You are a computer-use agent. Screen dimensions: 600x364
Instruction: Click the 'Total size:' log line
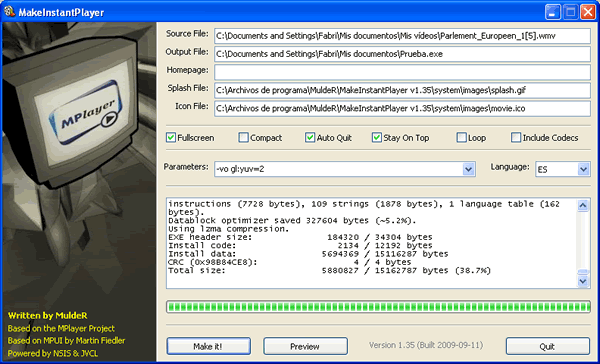tap(329, 271)
